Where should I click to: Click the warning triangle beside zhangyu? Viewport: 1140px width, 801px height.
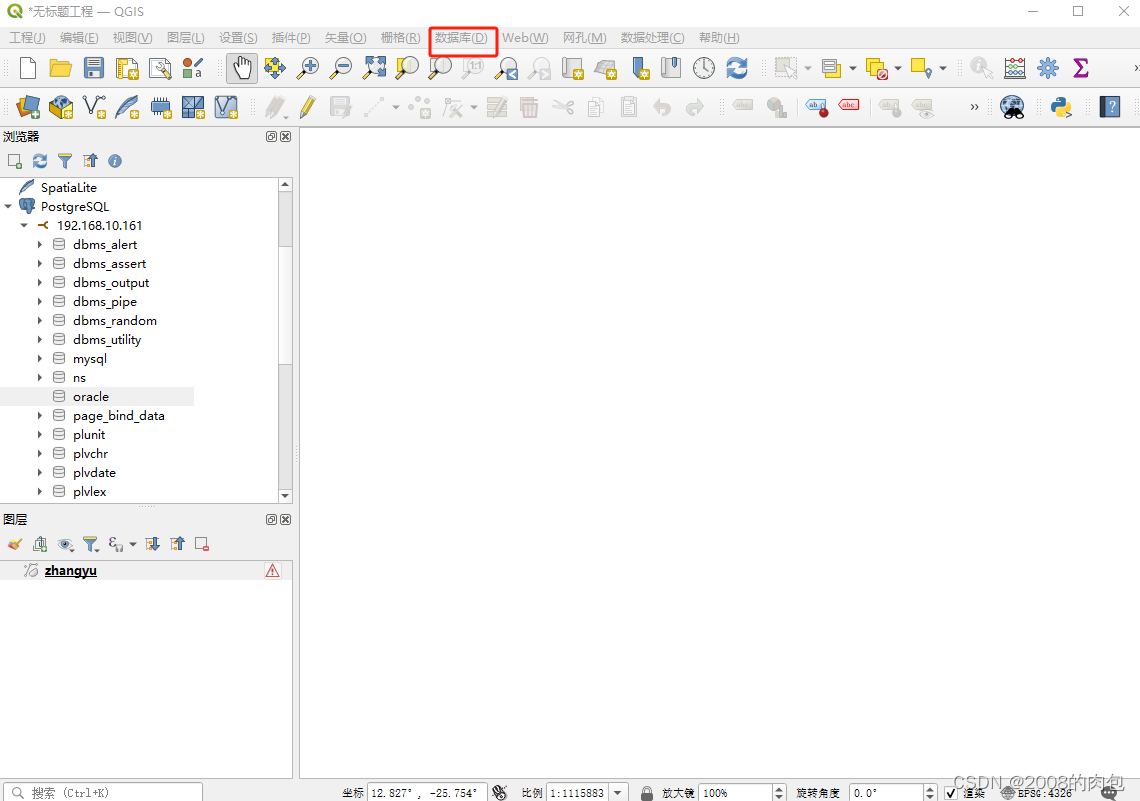coord(272,571)
